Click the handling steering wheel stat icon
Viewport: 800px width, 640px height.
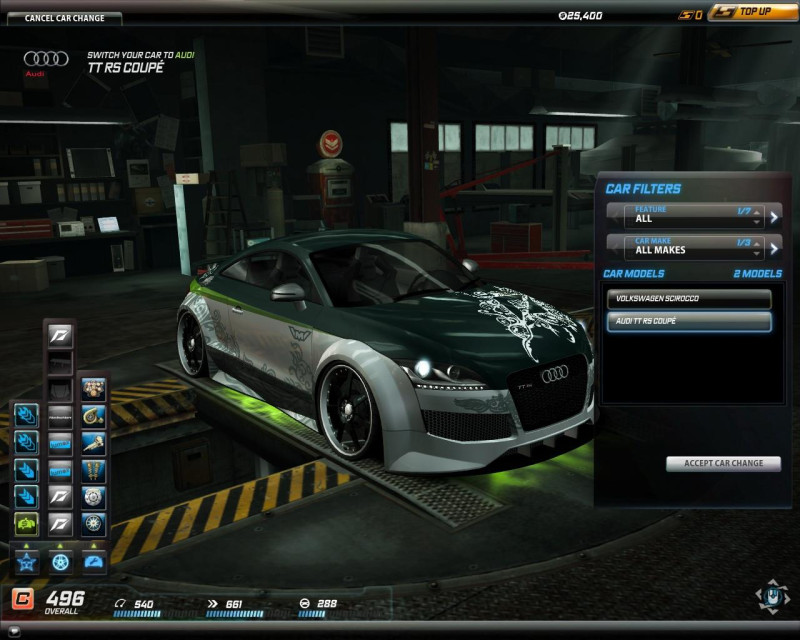(x=305, y=603)
